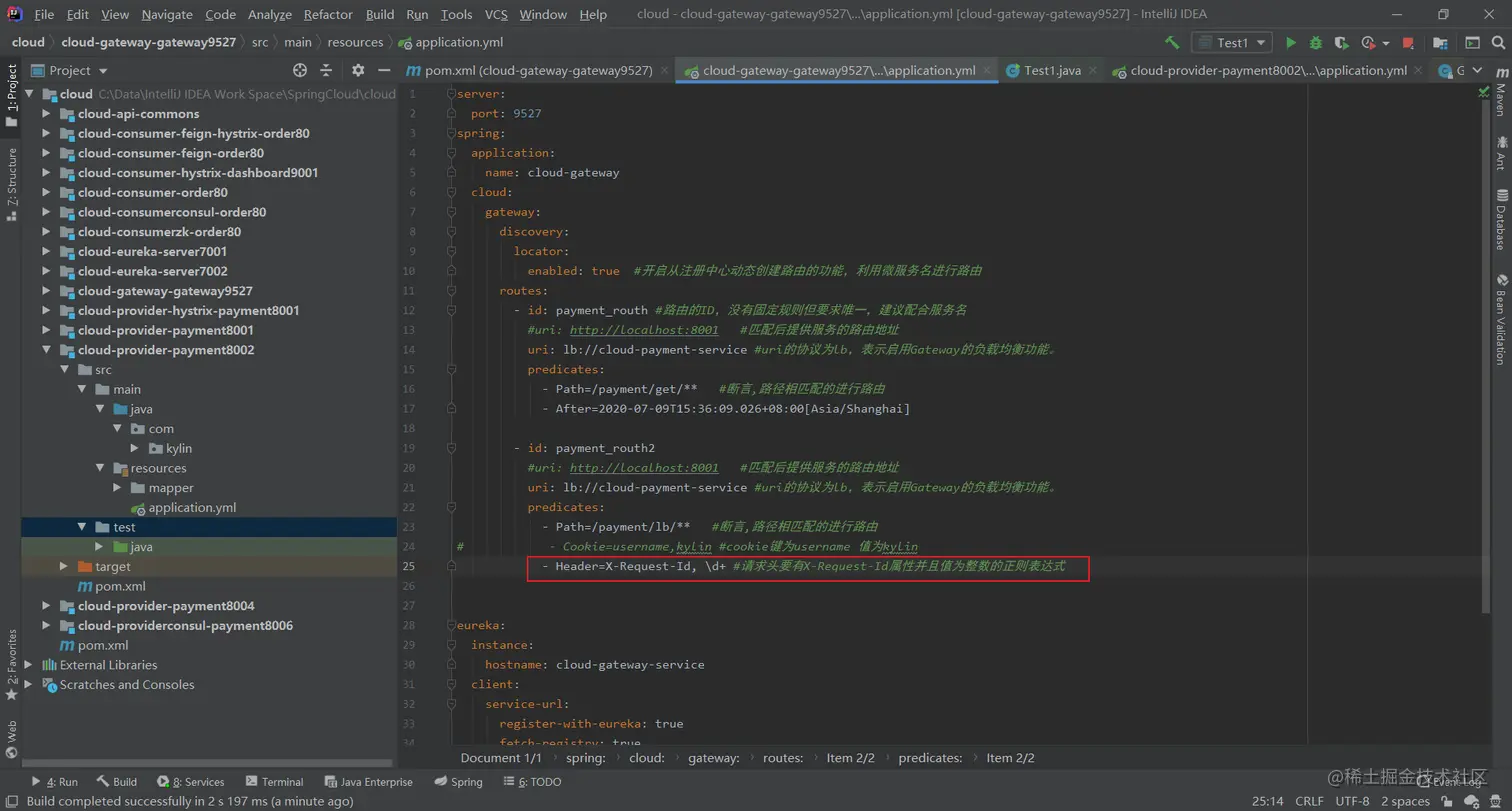Open Search Everywhere magnifier icon
The image size is (1512, 811).
pyautogui.click(x=1498, y=43)
